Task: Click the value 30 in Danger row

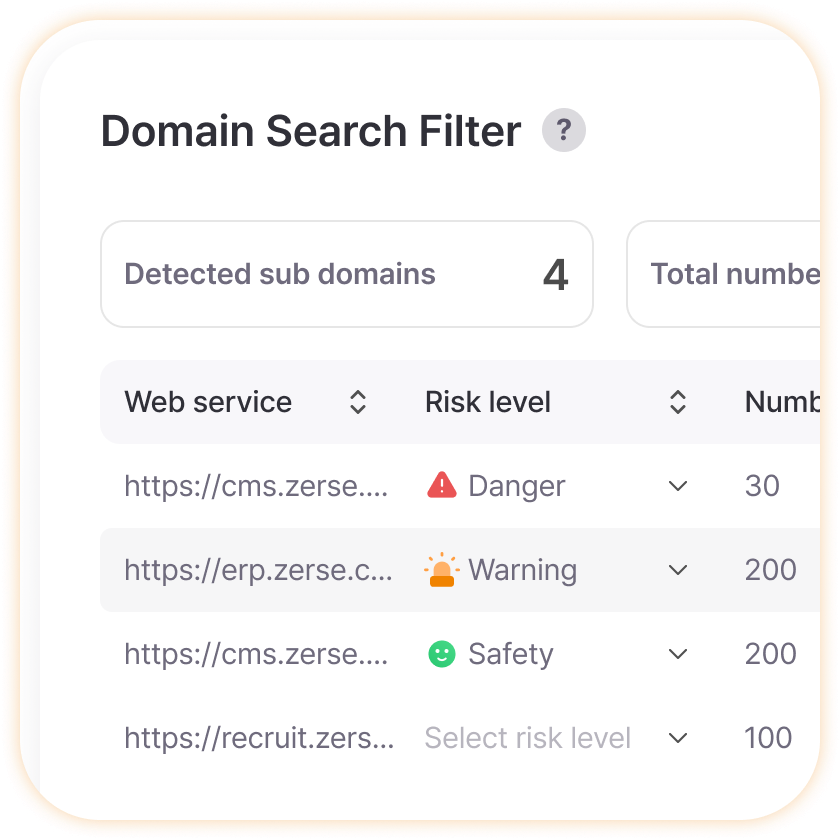Action: (x=762, y=486)
